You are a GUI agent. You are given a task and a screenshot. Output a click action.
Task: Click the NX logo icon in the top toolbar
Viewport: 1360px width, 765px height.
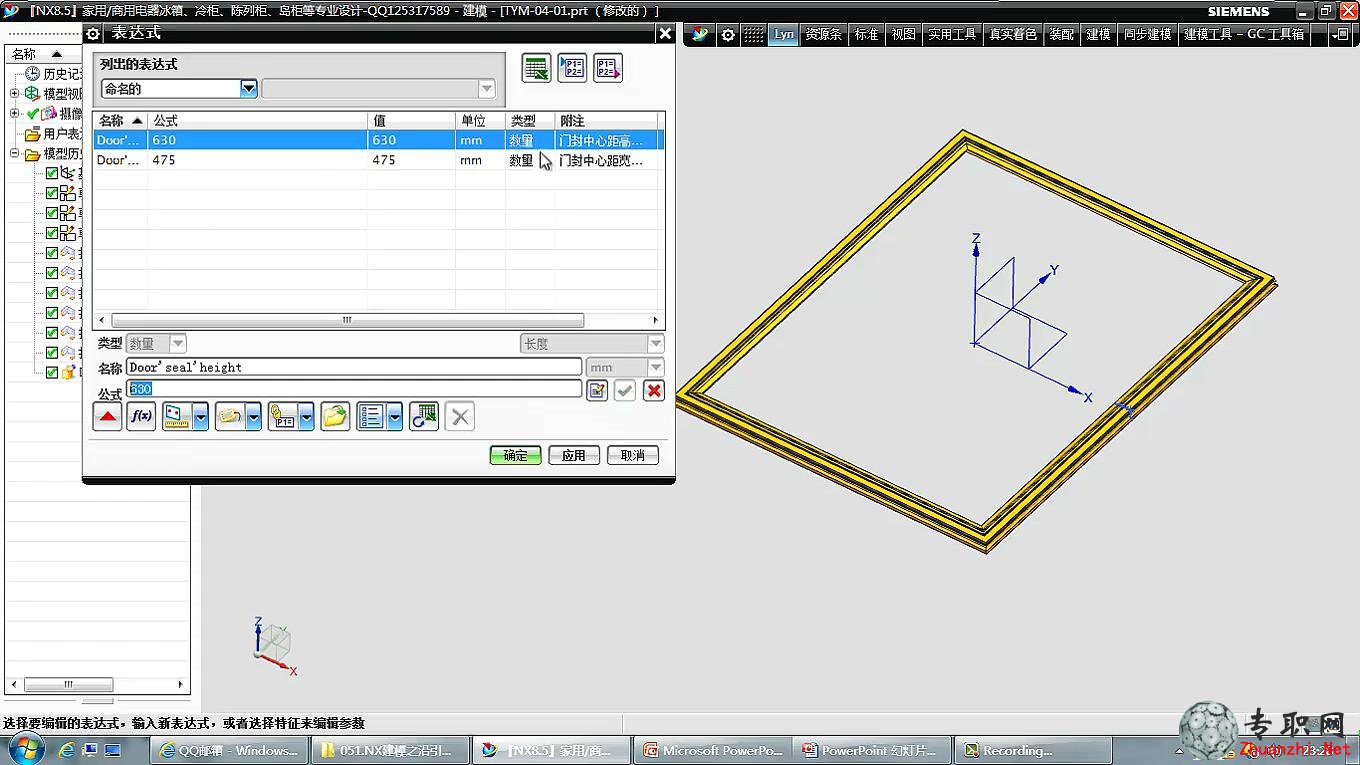[x=699, y=34]
